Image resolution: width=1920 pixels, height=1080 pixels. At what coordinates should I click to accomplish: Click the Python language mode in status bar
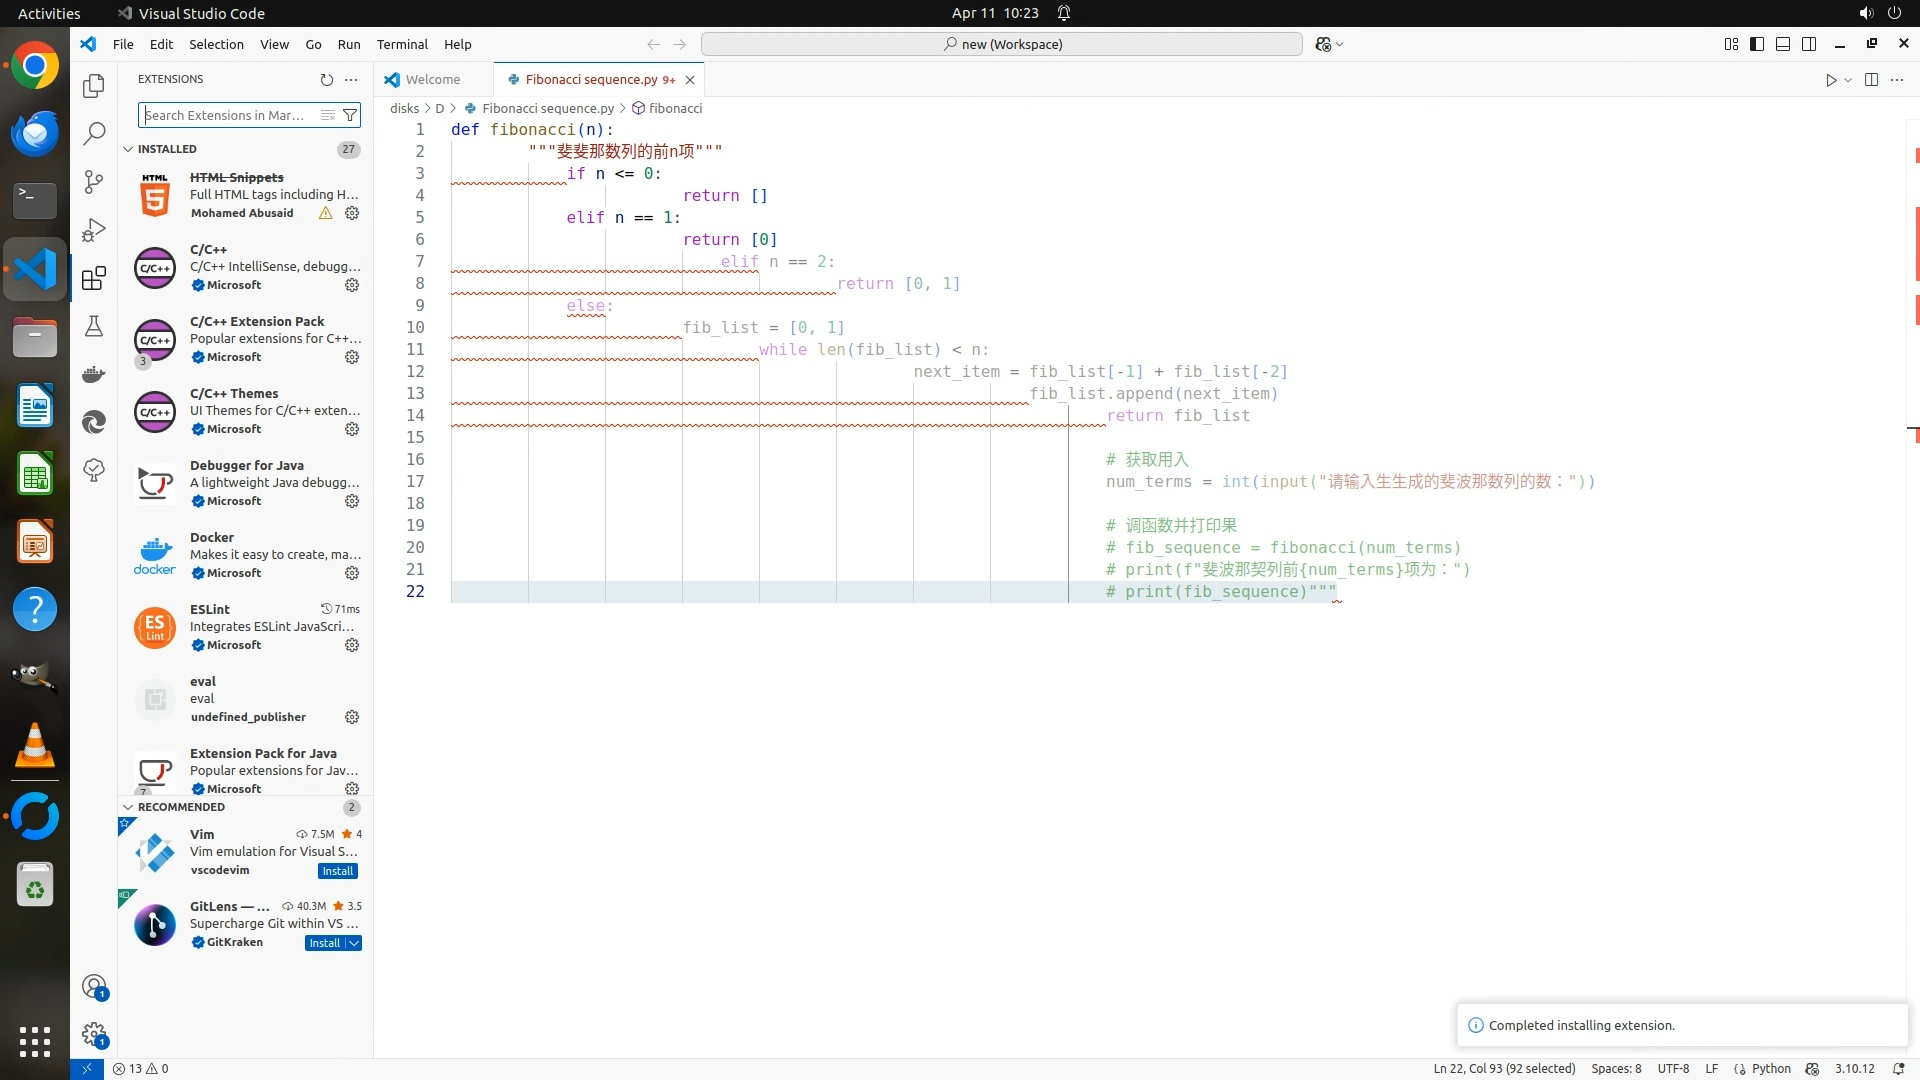coord(1770,1068)
